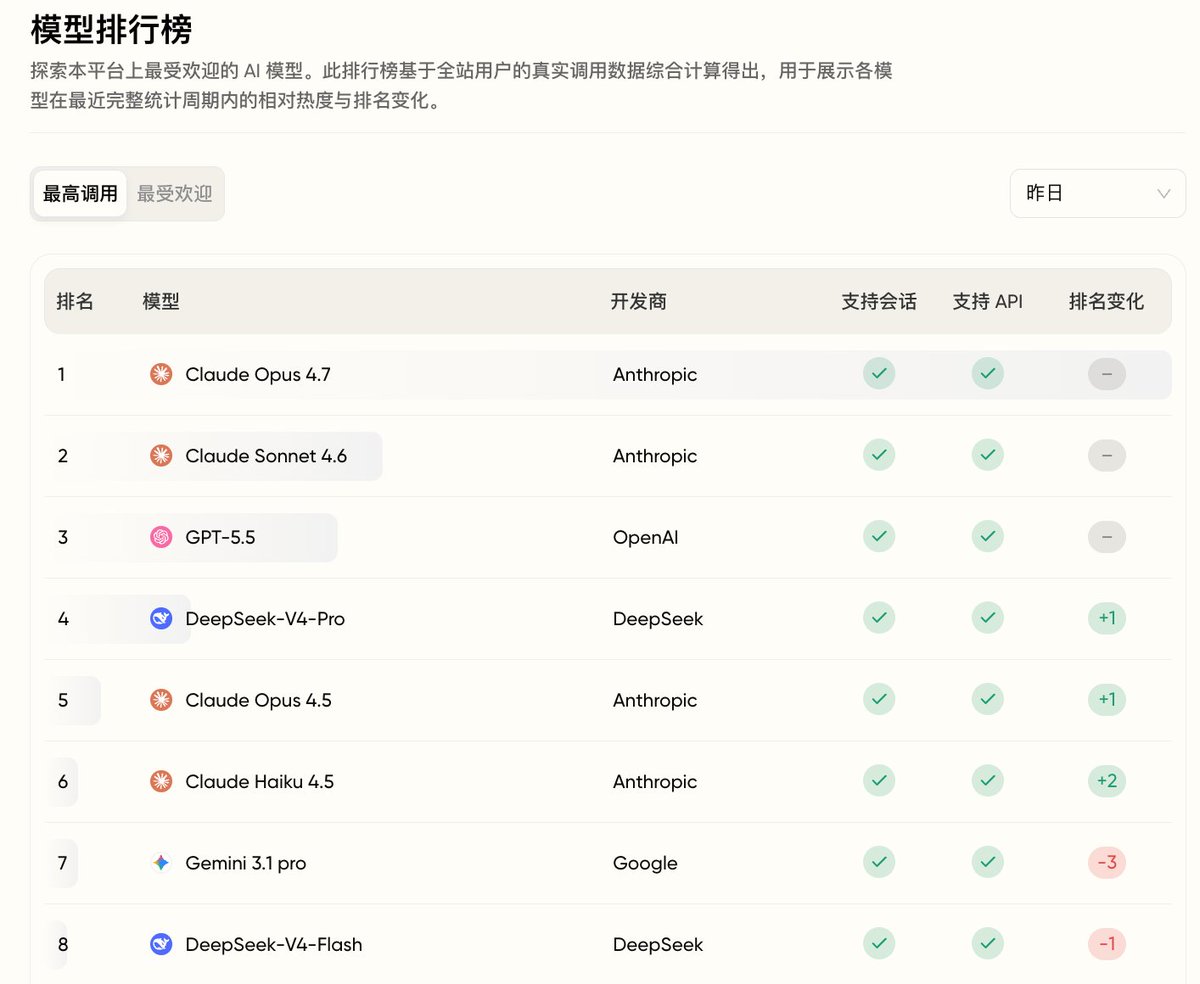Click the 支持 API checkmark for GPT-5.5
Screen dimensions: 1200x984
click(x=987, y=537)
